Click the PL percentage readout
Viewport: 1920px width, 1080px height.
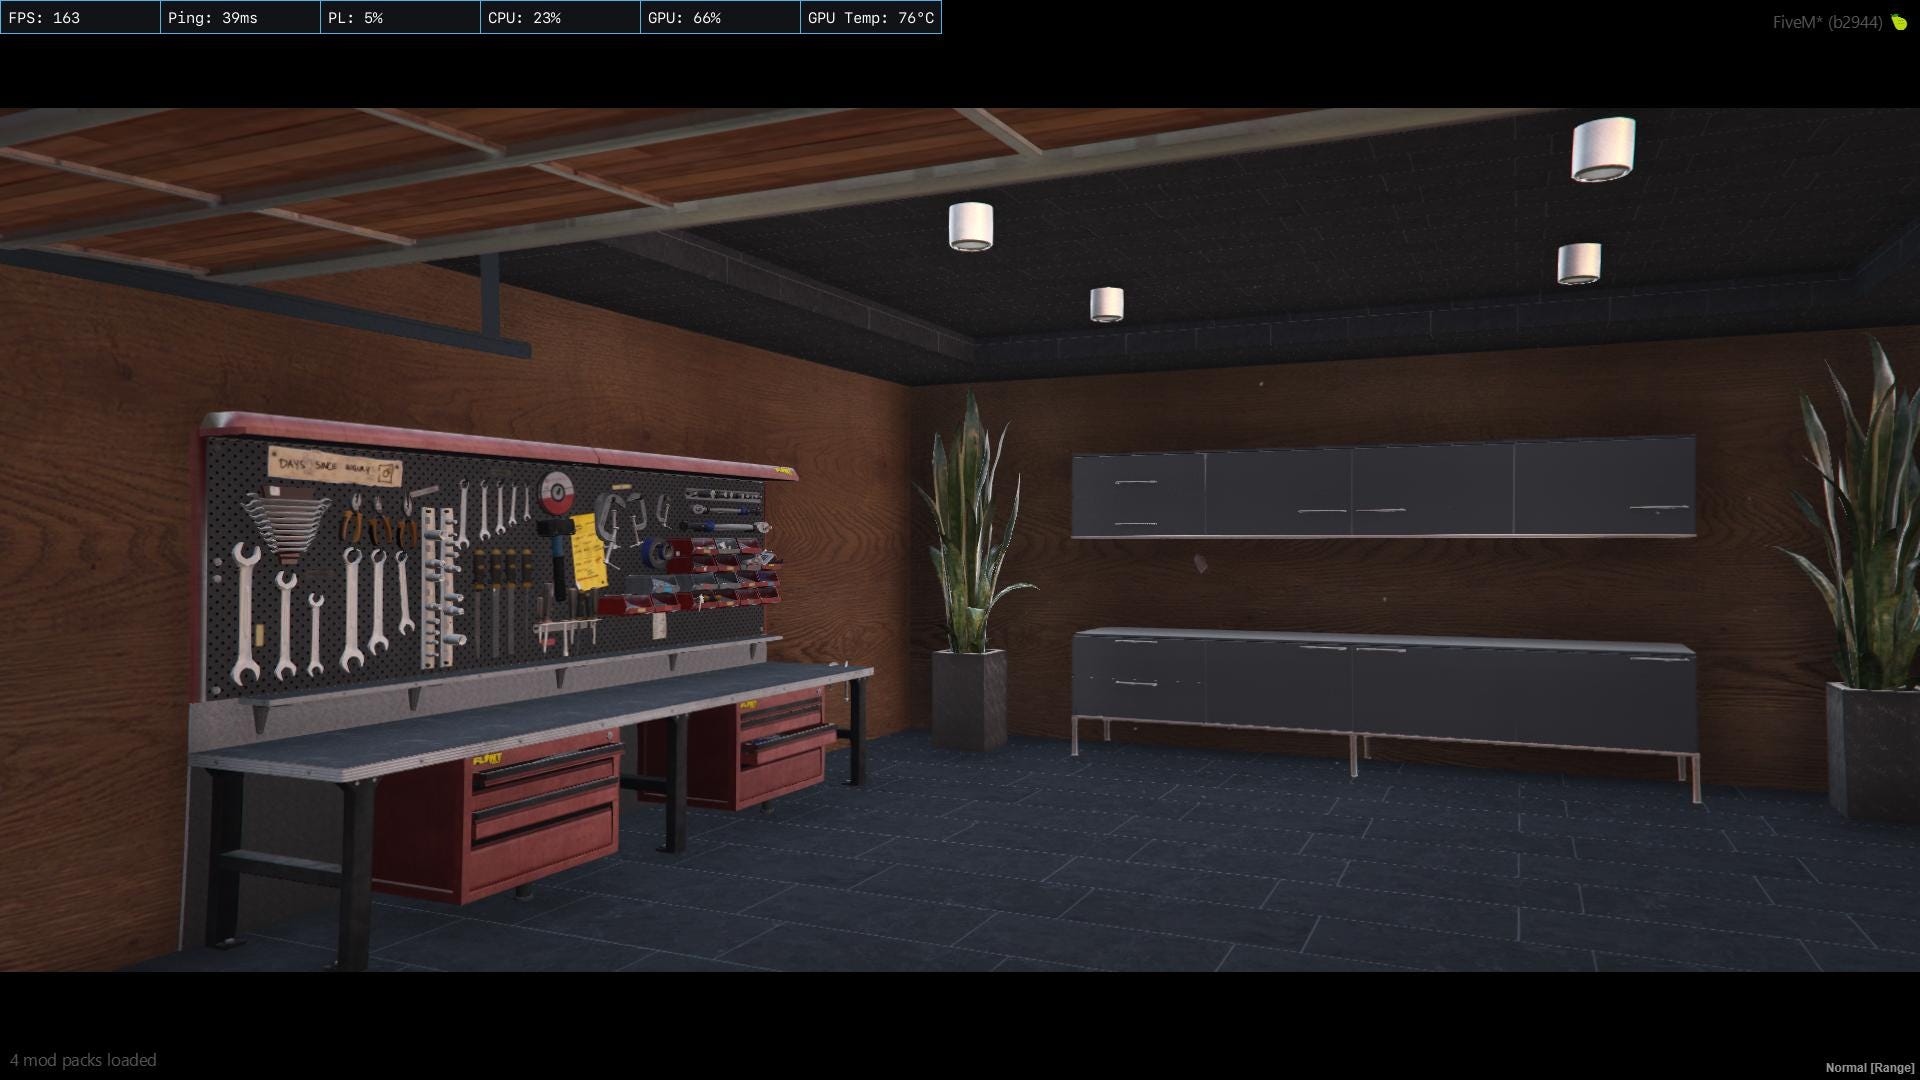355,17
